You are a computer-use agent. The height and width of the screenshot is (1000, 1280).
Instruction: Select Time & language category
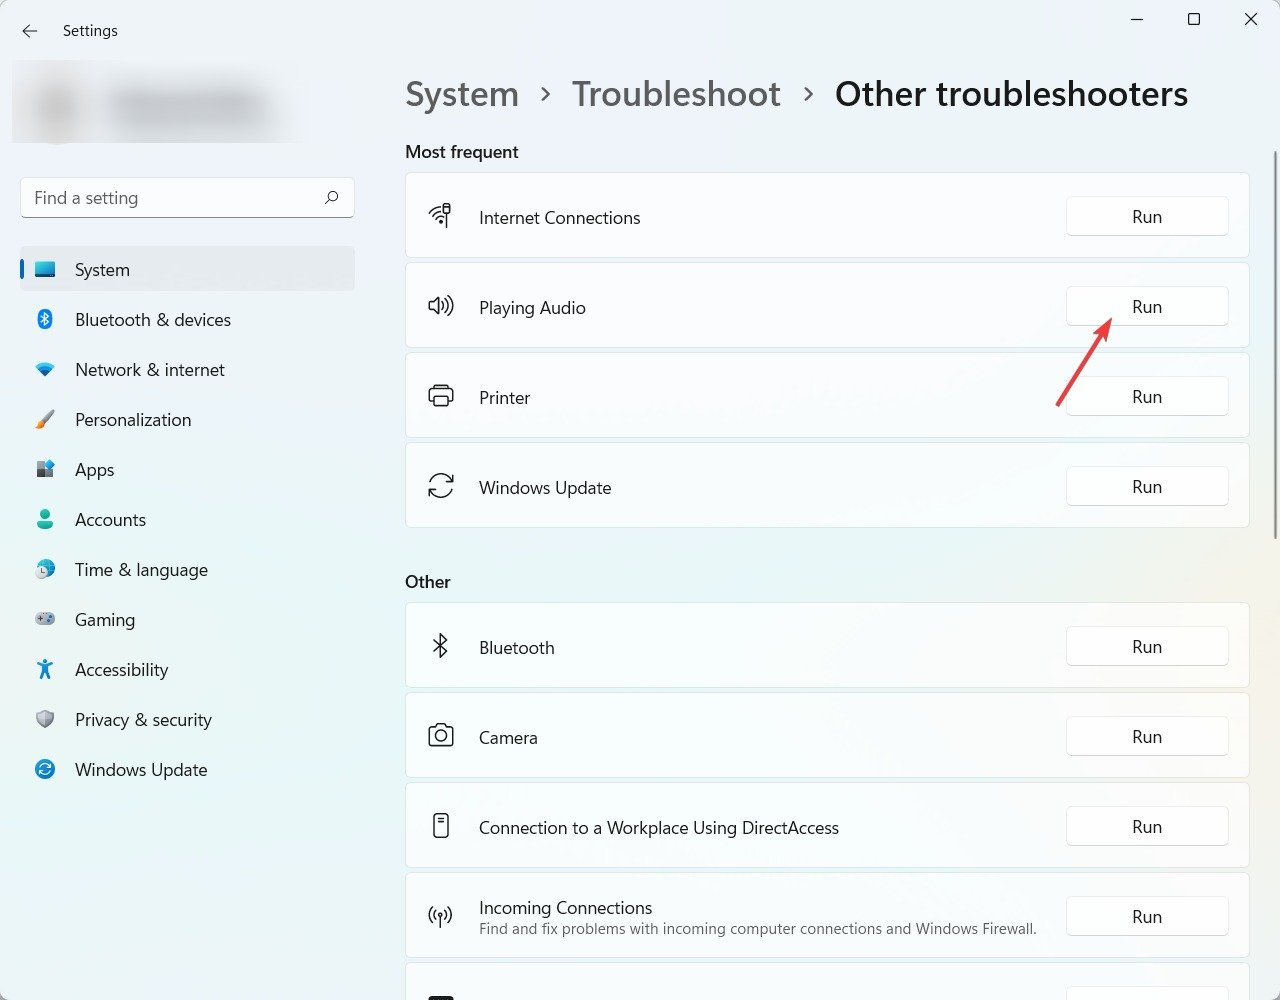point(187,569)
